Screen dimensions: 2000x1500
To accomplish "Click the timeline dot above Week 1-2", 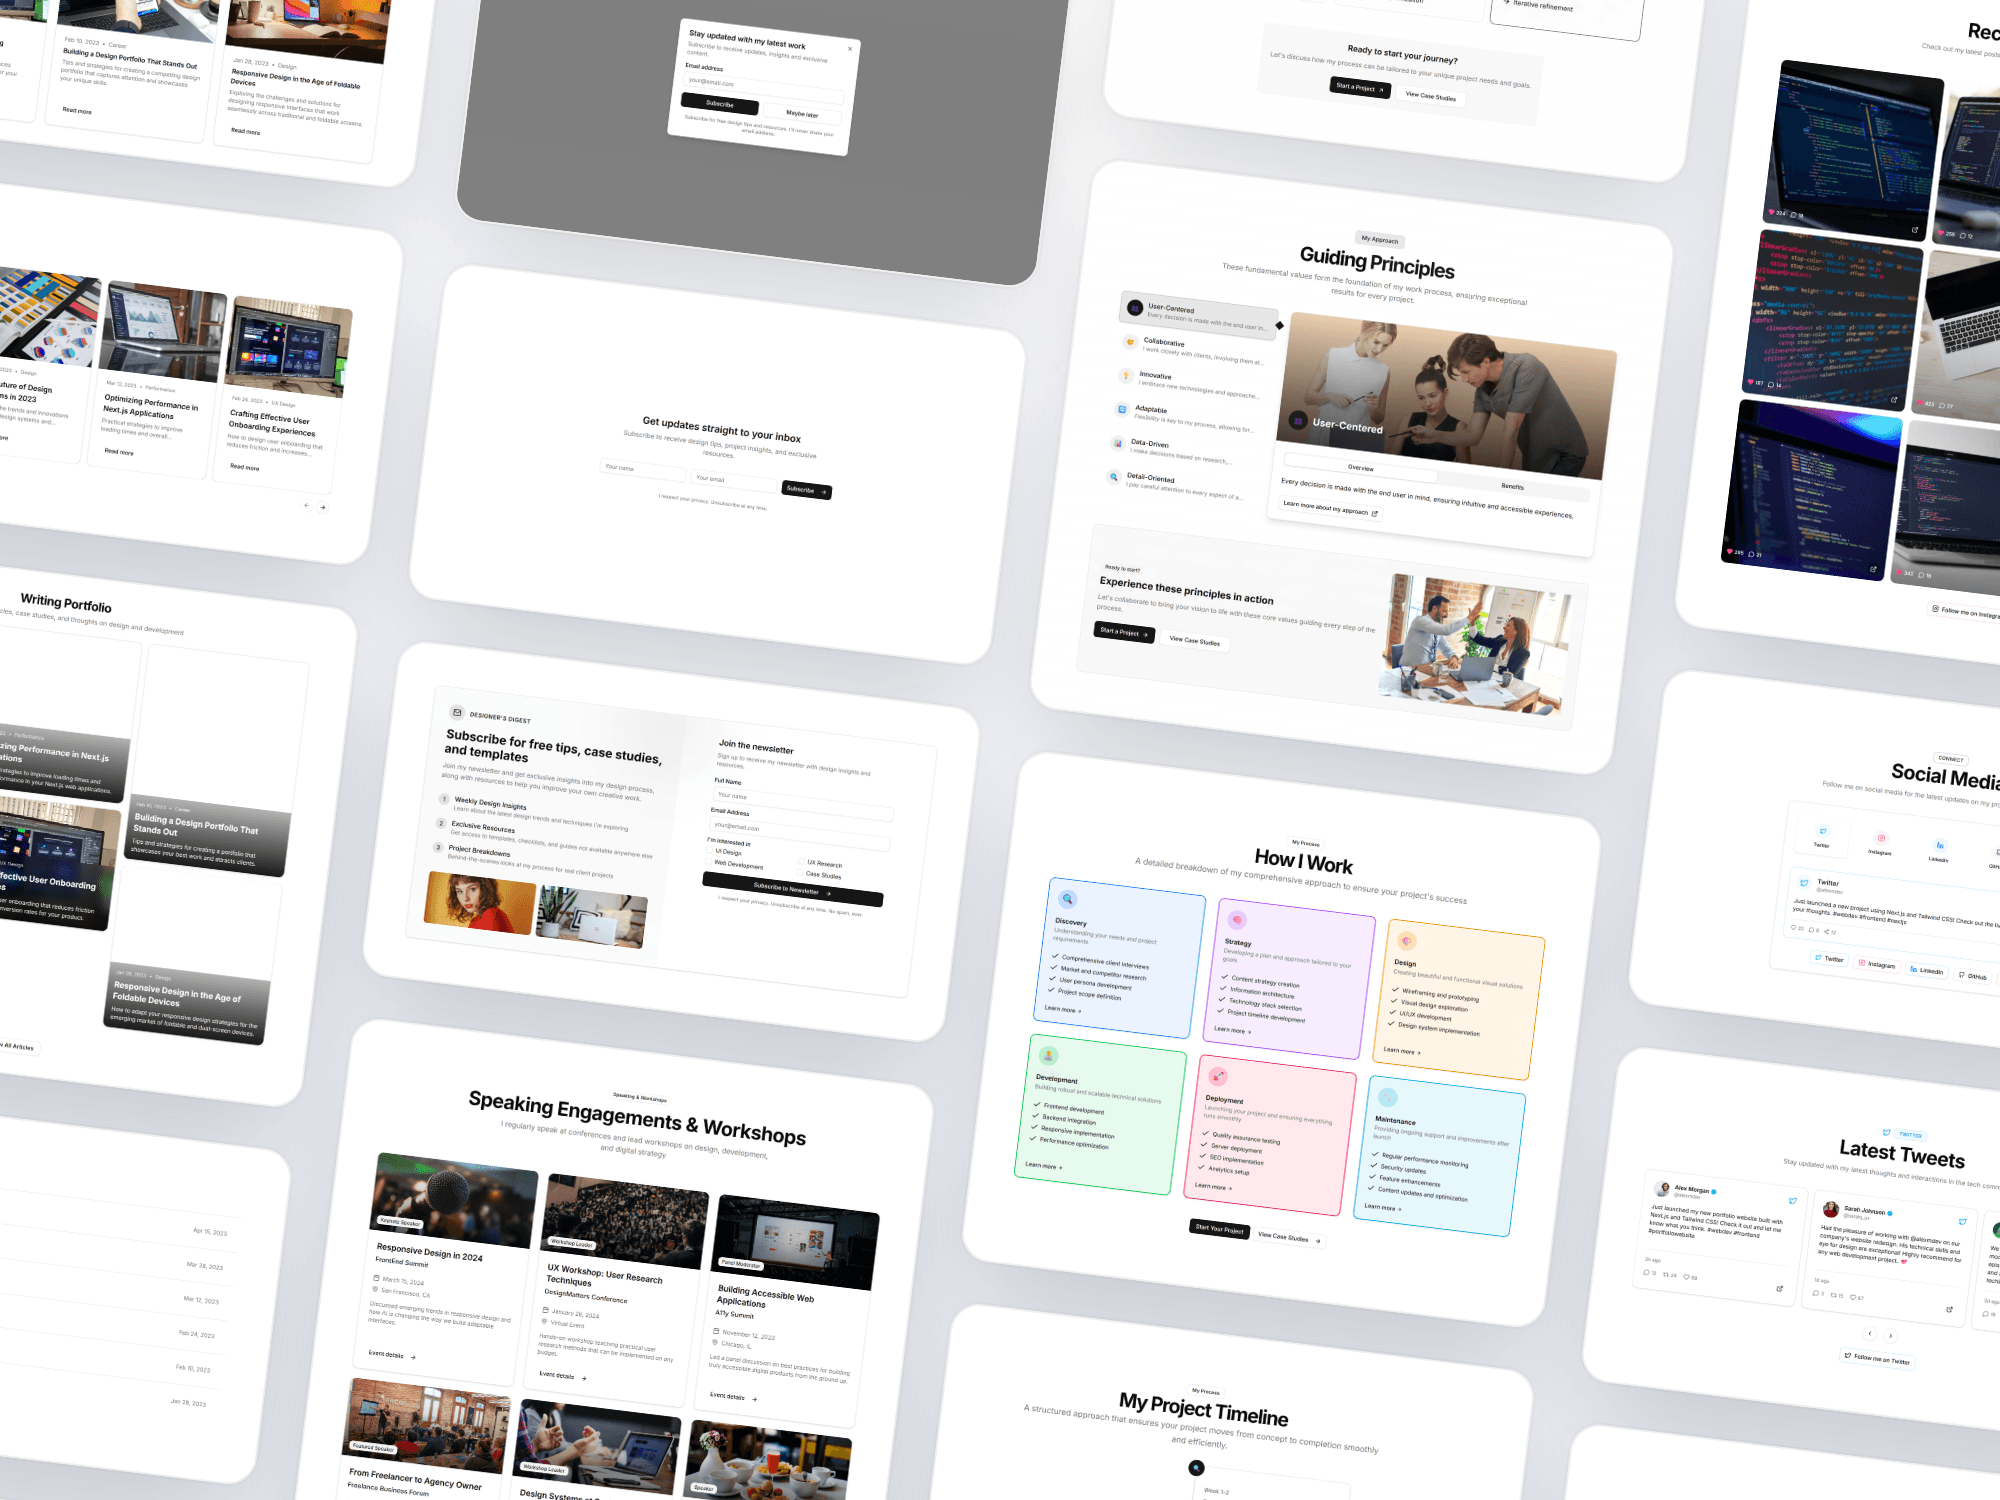I will (1196, 1468).
